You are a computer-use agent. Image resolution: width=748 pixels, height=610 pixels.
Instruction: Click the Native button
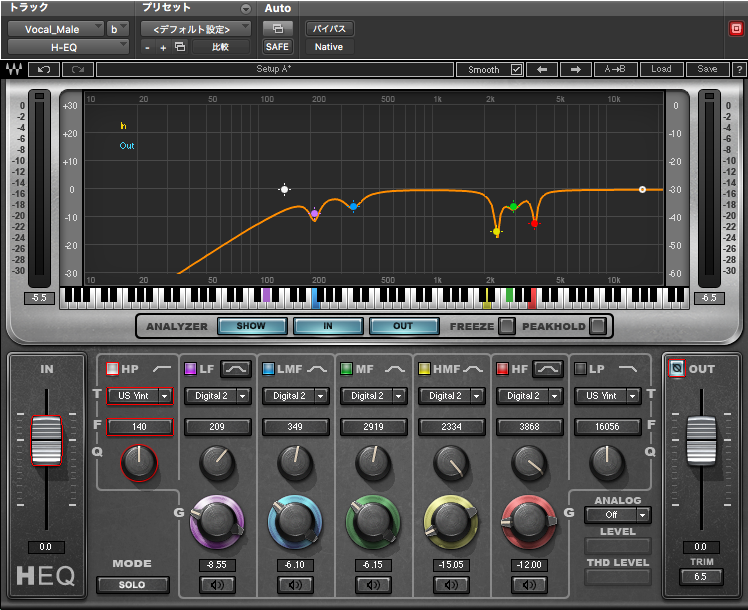[329, 47]
